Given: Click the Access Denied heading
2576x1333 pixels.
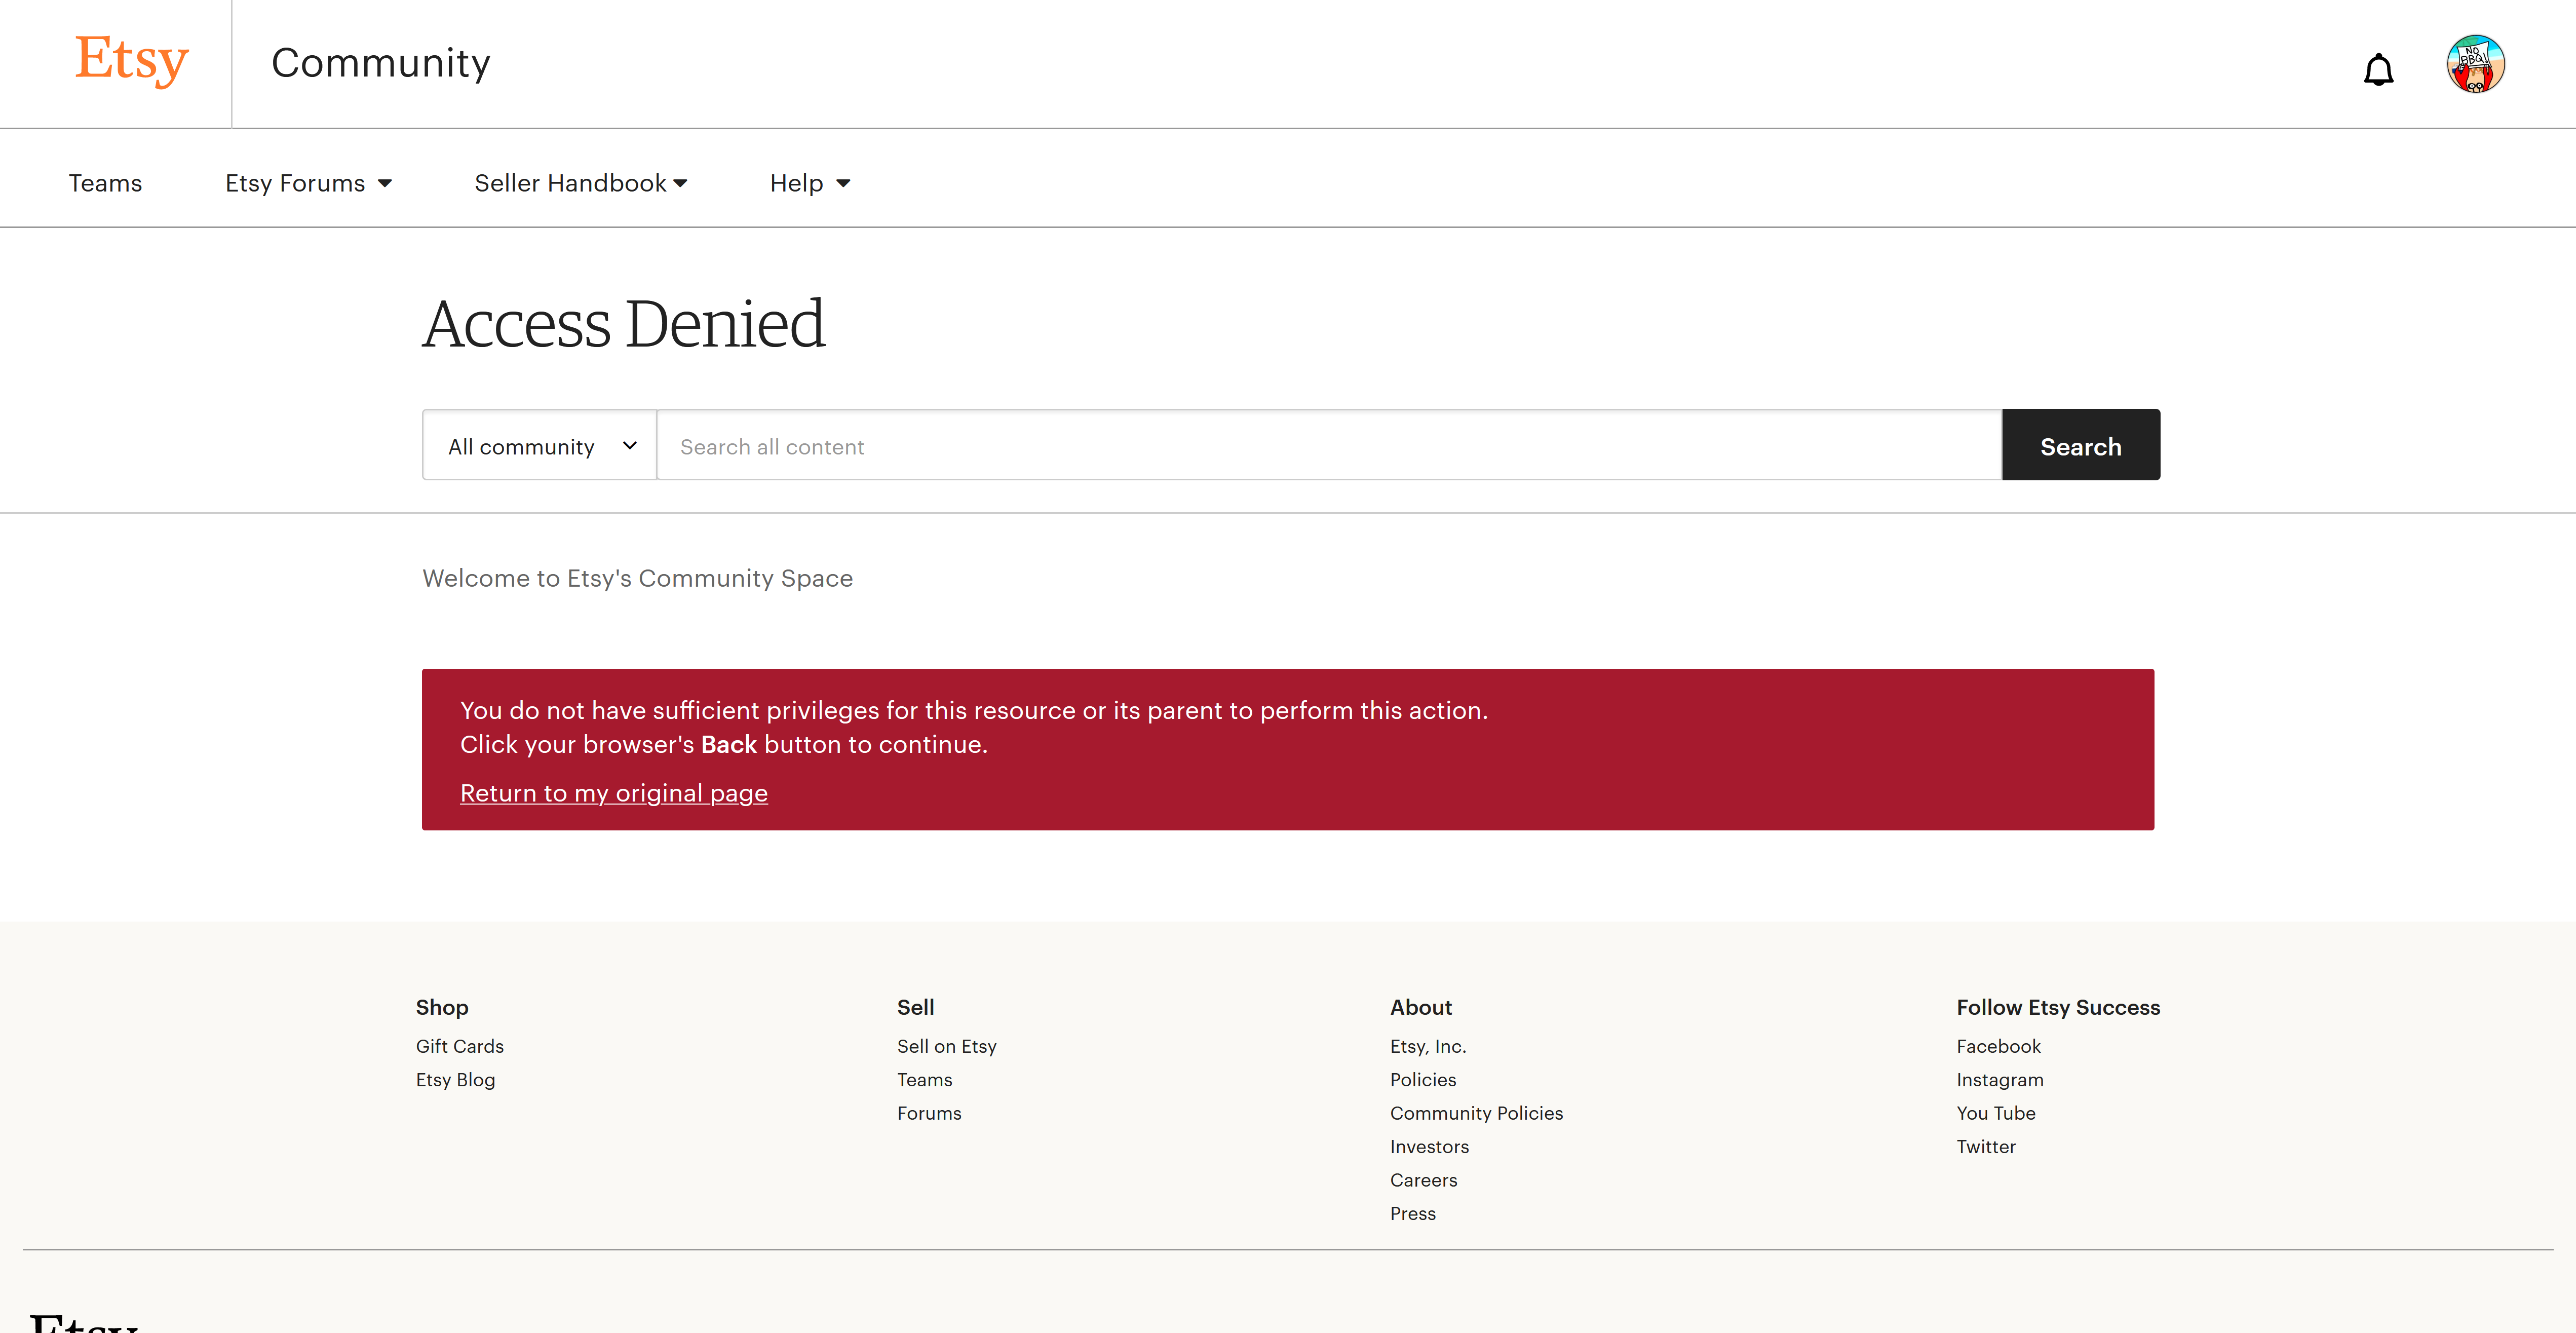Looking at the screenshot, I should (x=624, y=324).
